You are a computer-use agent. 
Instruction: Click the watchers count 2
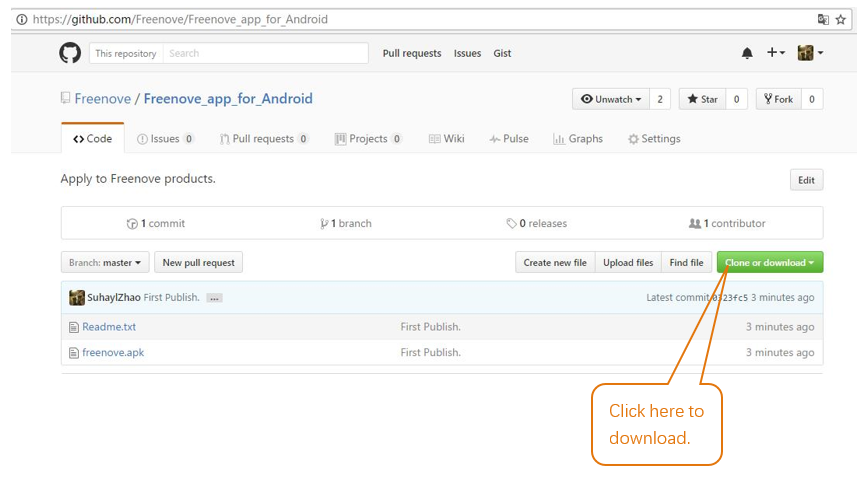tap(660, 99)
